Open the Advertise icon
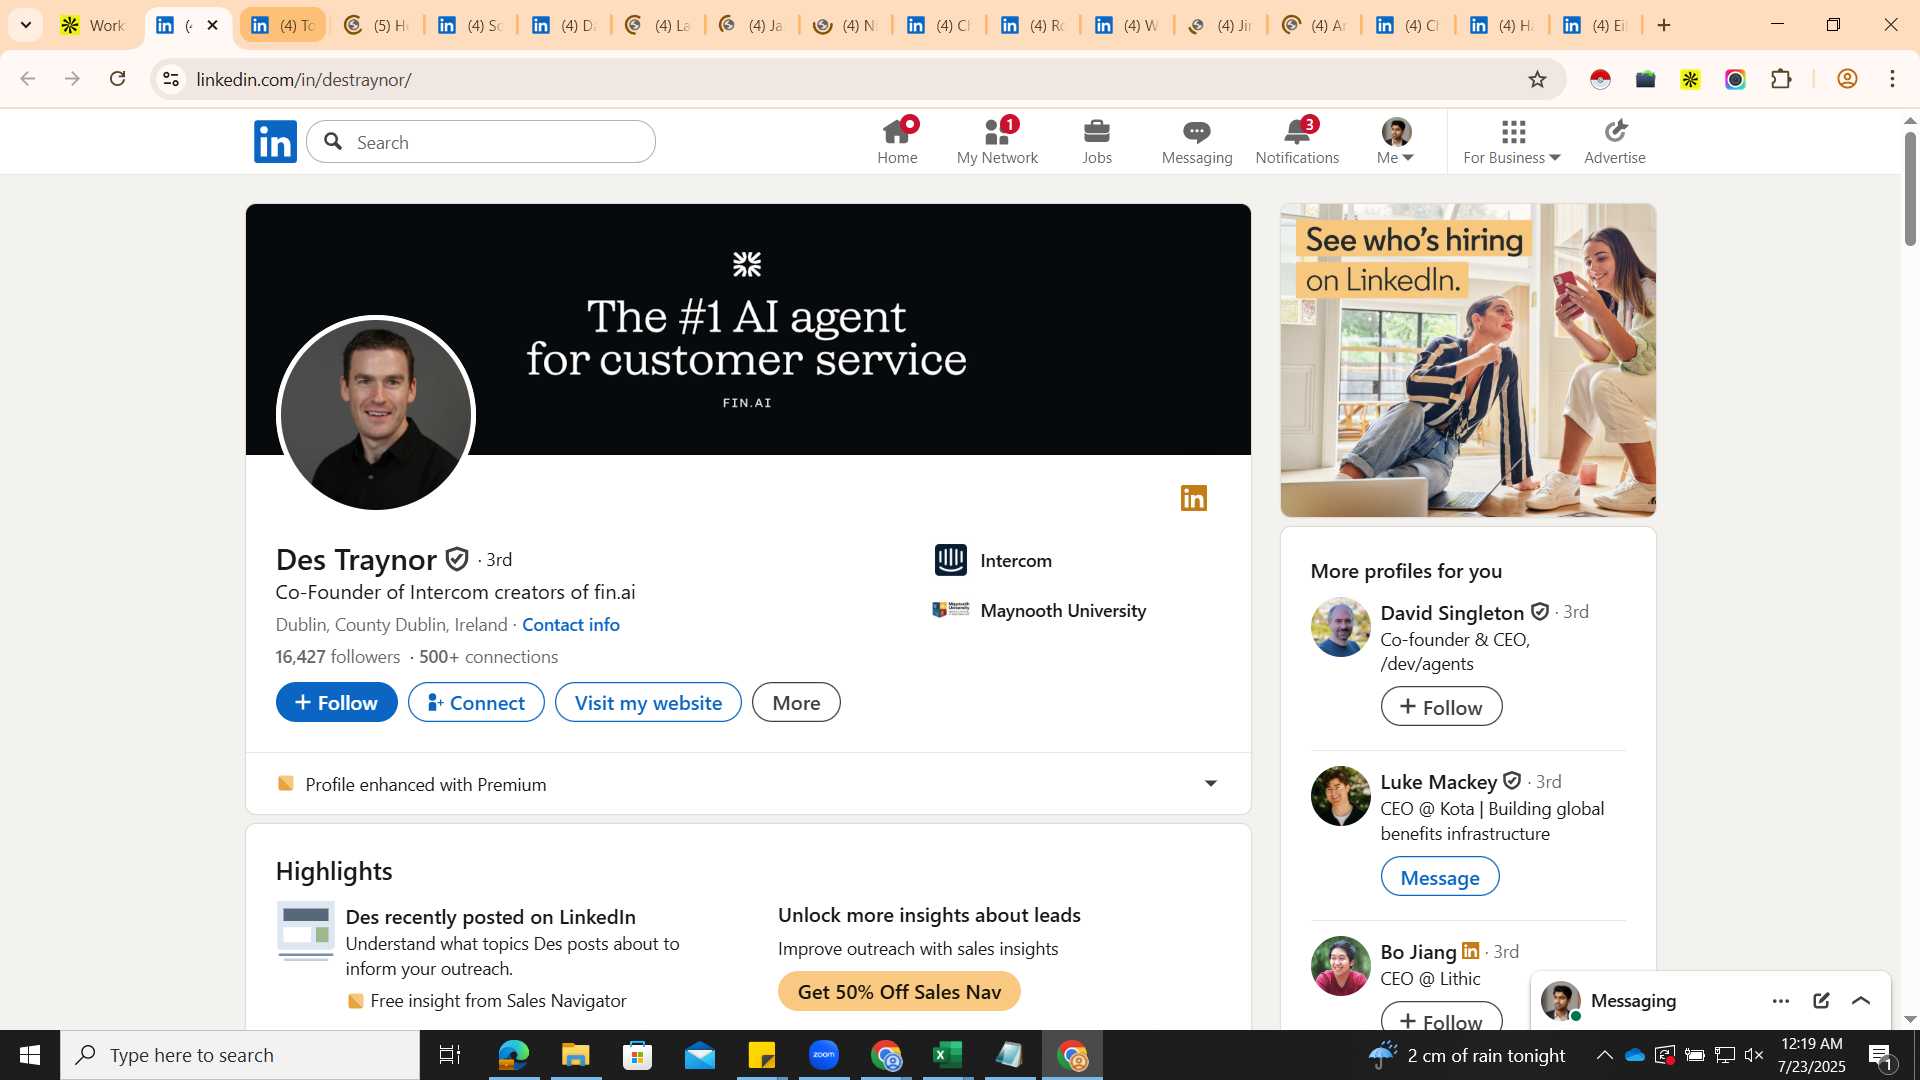Viewport: 1920px width, 1080px height. [x=1615, y=141]
